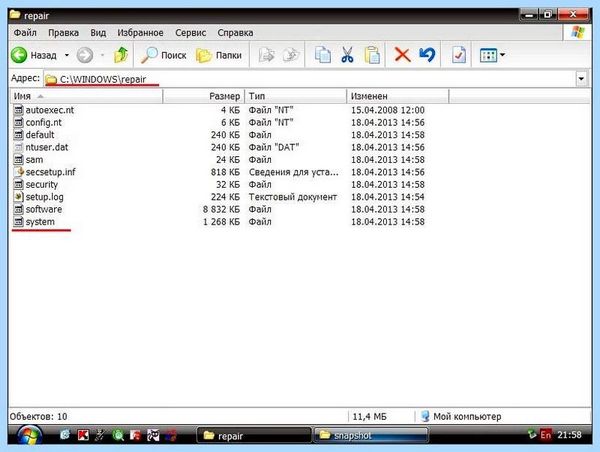Screen dimensions: 600x452
Task: Open the Правка menu
Action: coord(63,33)
